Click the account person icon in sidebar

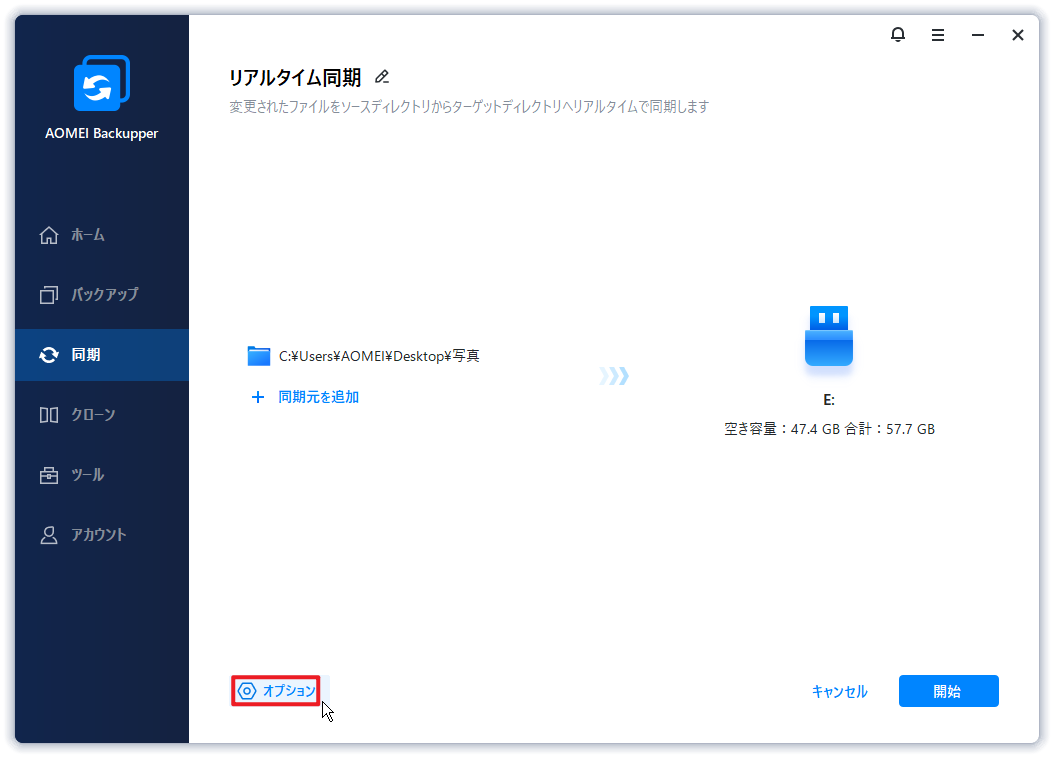(48, 535)
